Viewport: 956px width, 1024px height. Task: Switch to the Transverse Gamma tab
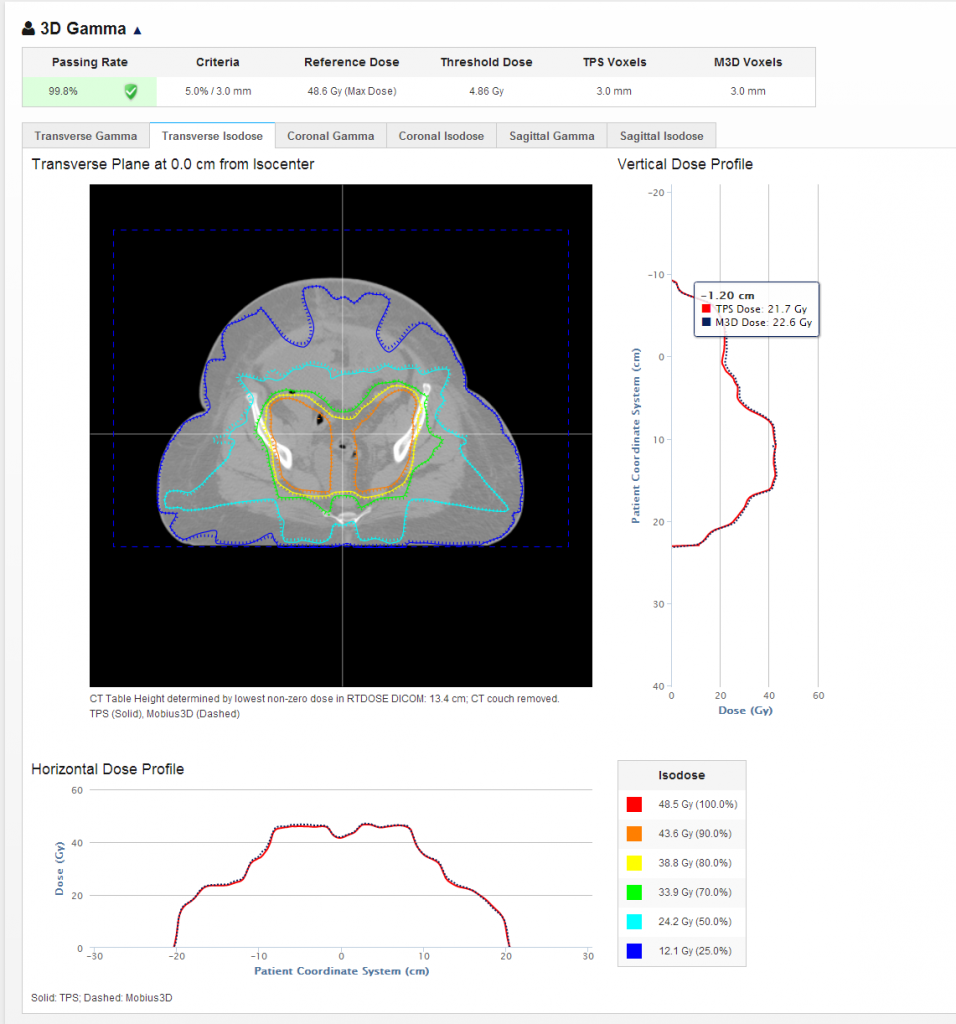click(x=86, y=136)
